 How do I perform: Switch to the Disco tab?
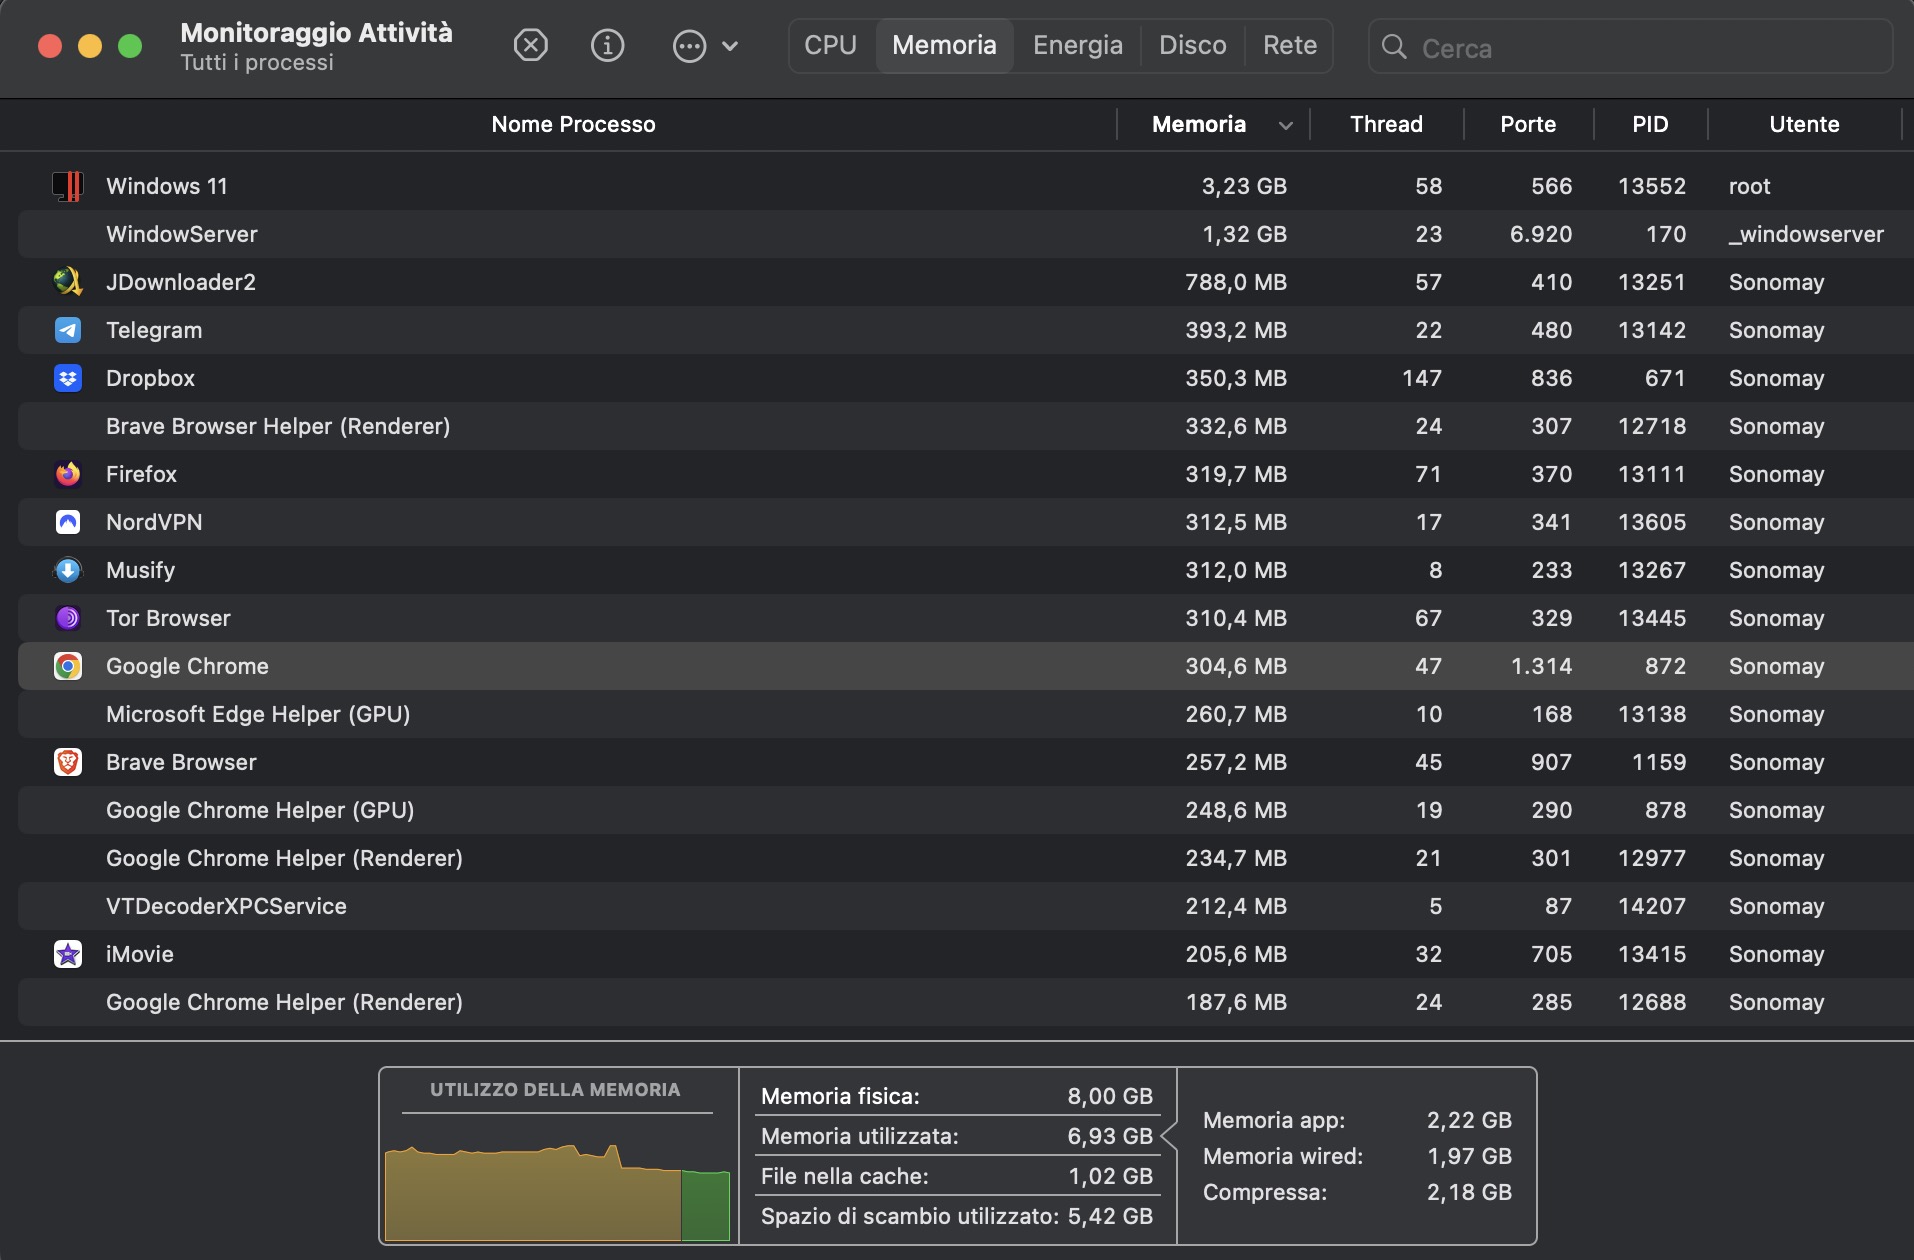[1192, 46]
